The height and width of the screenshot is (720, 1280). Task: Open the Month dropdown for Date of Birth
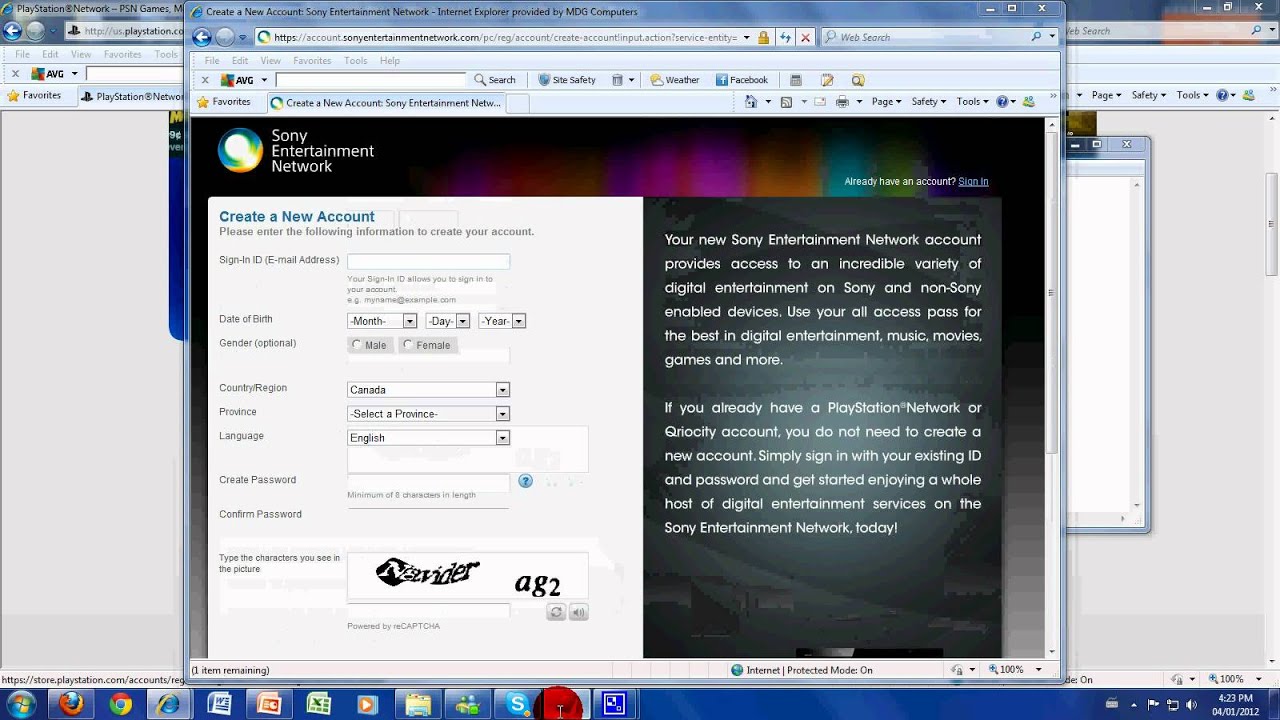382,321
